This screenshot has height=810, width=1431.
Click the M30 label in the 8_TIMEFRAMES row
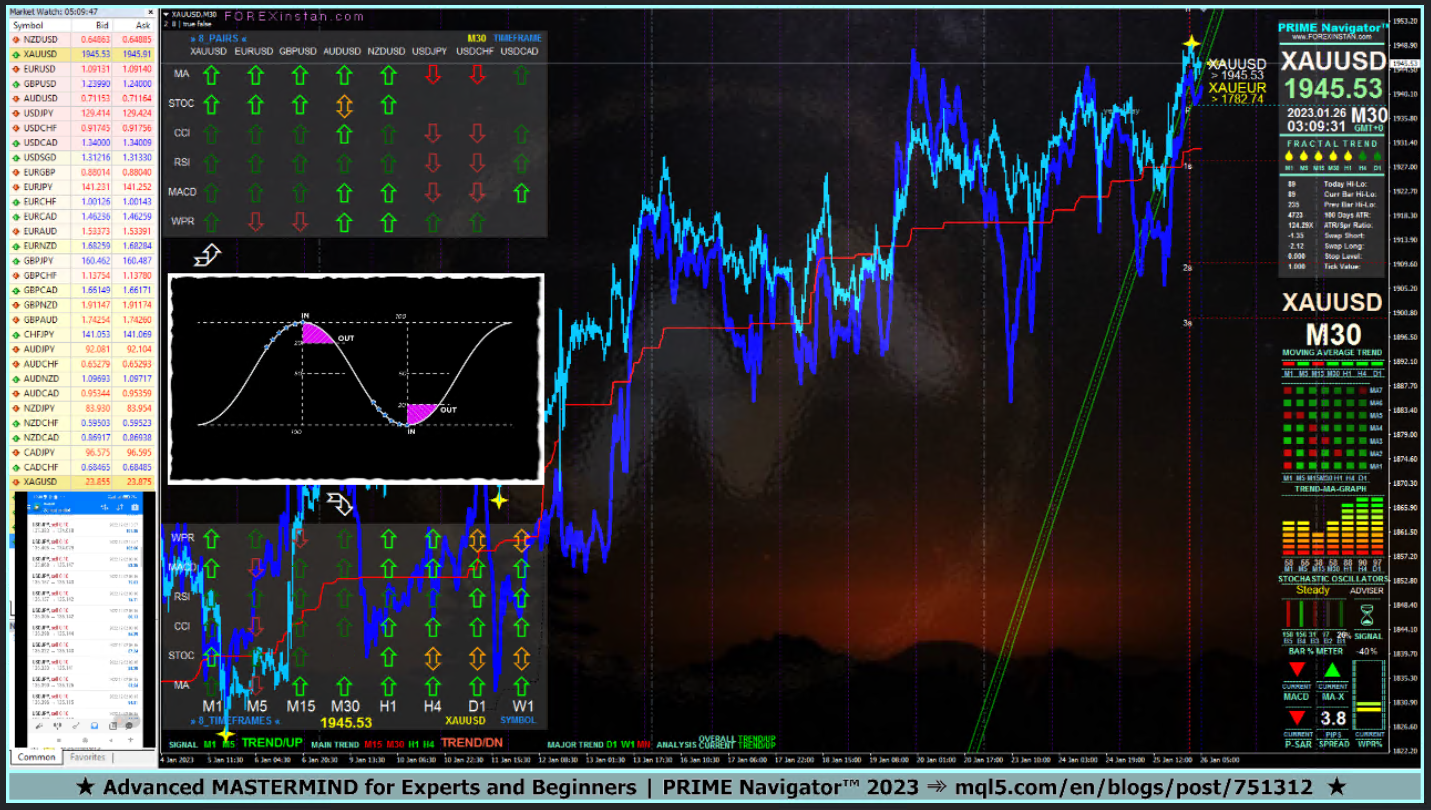[344, 706]
